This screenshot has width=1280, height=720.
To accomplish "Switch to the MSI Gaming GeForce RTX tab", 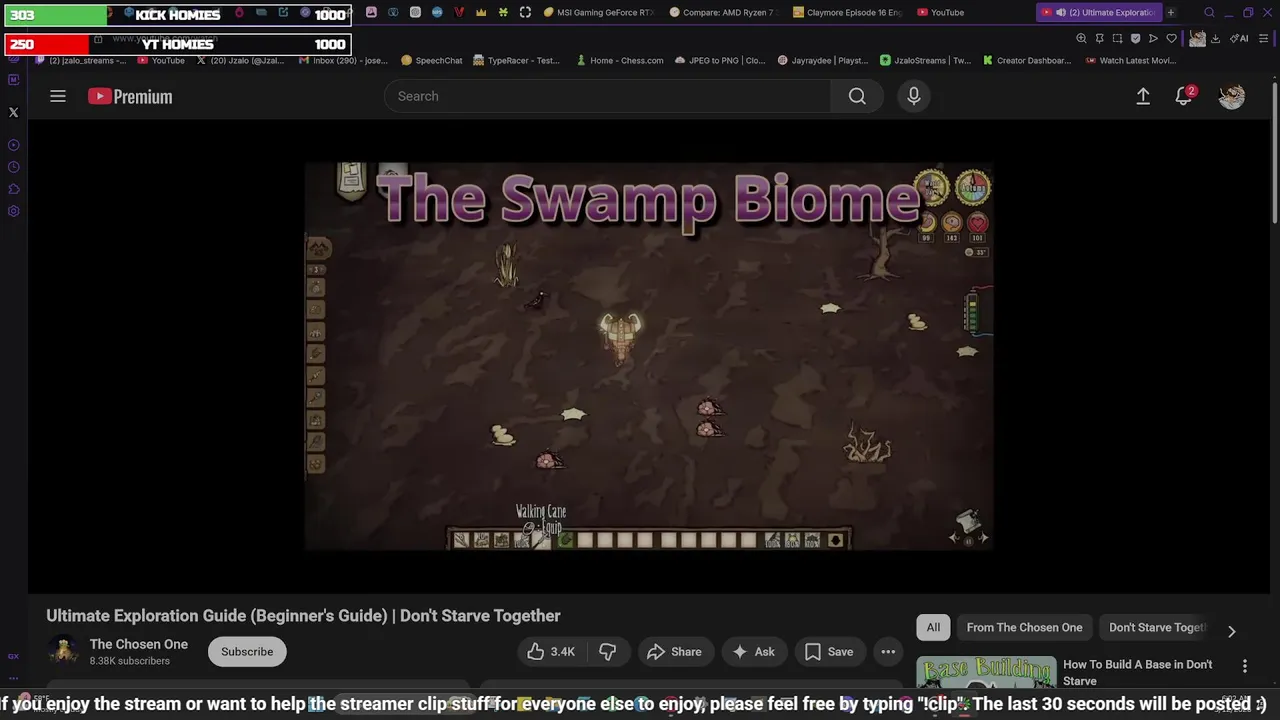I will click(x=600, y=13).
